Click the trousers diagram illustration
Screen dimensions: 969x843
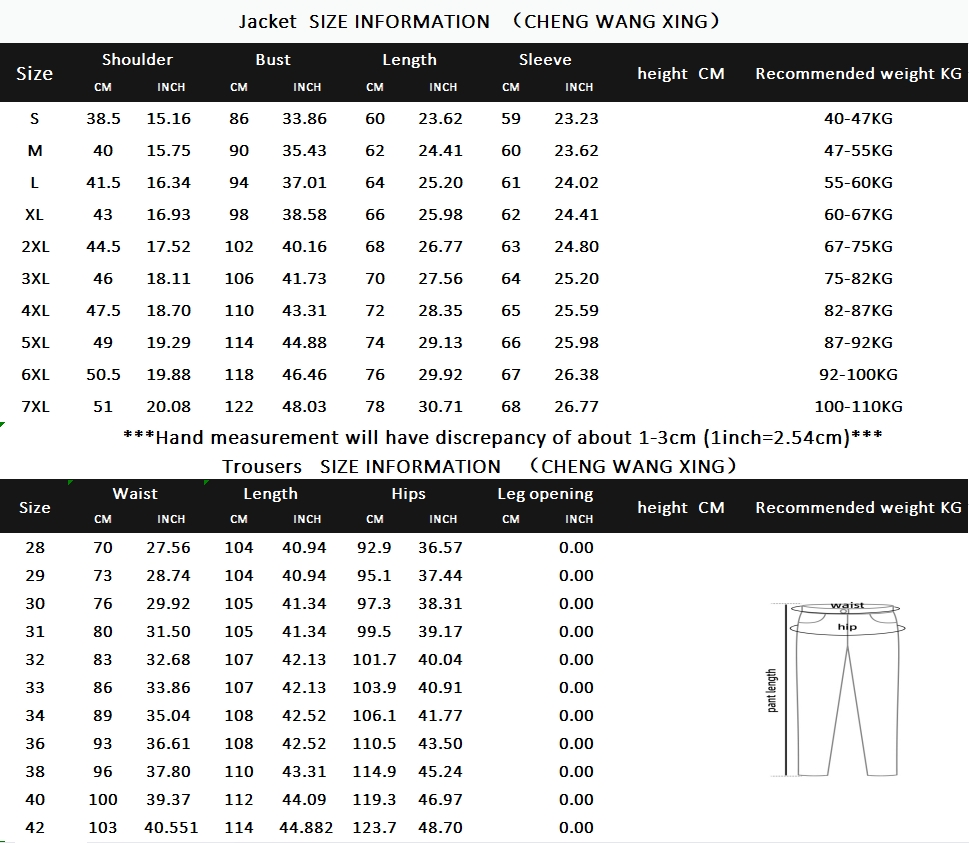(x=836, y=689)
